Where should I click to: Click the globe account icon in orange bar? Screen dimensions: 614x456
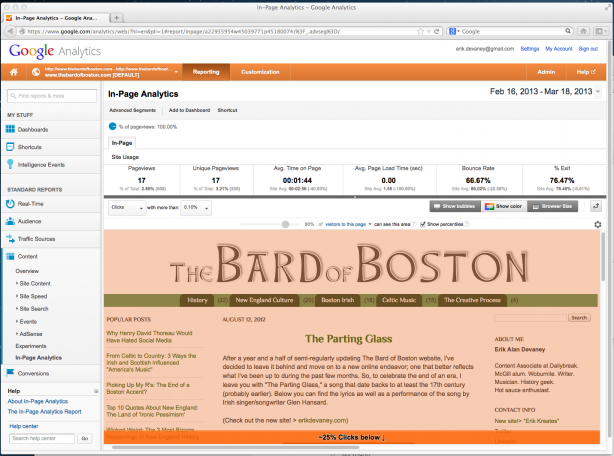[36, 72]
